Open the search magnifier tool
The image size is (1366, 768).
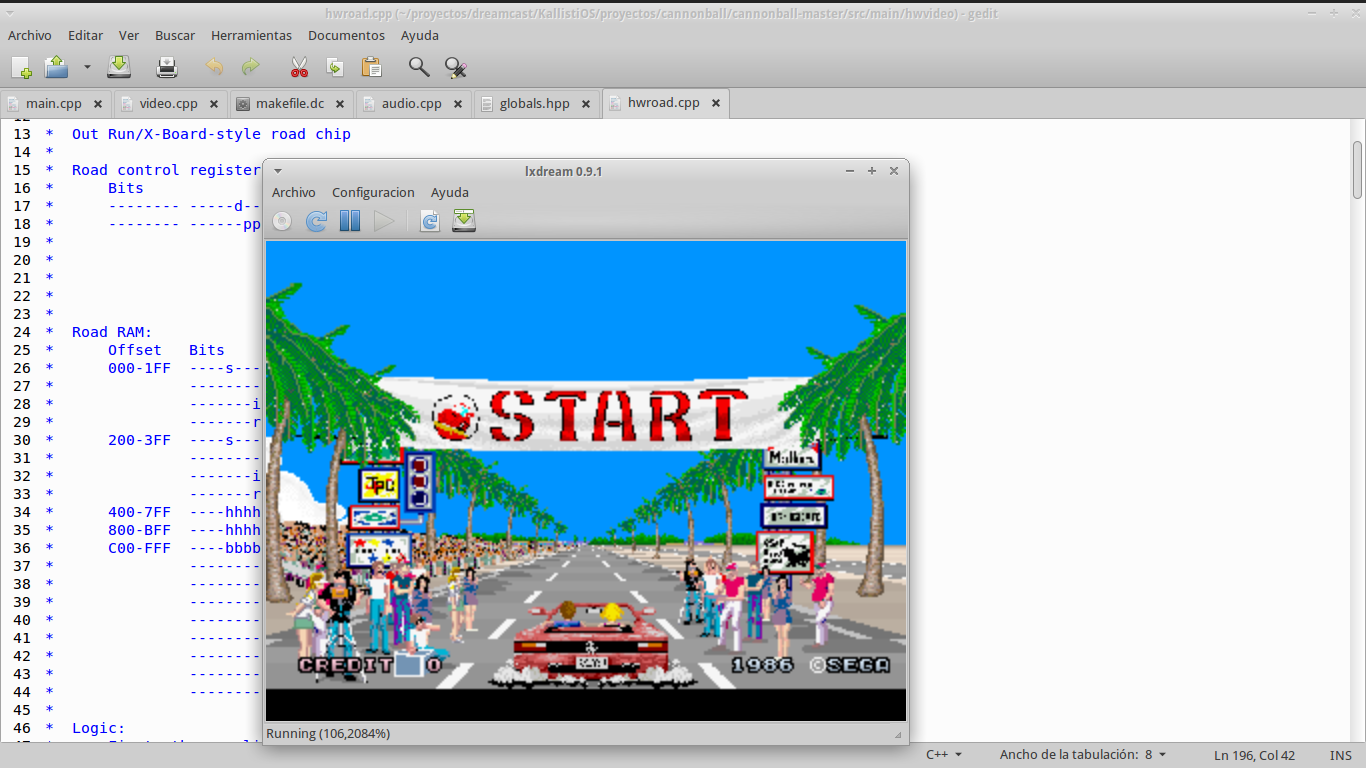click(419, 67)
